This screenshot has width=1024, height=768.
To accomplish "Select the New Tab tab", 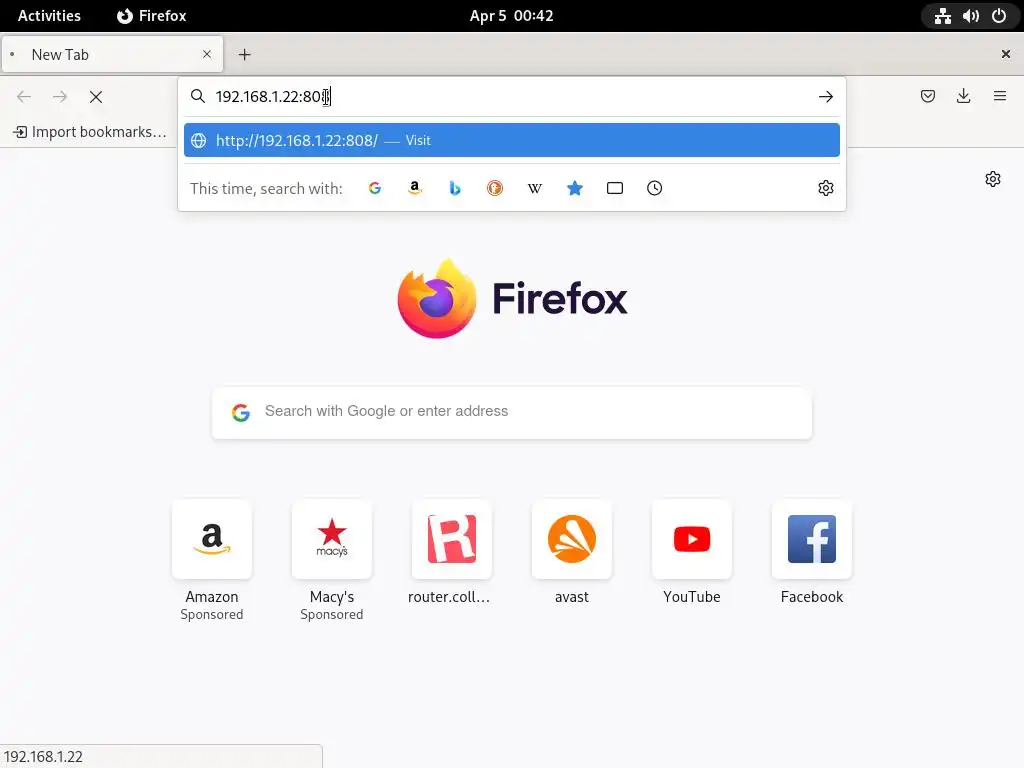I will pyautogui.click(x=112, y=54).
